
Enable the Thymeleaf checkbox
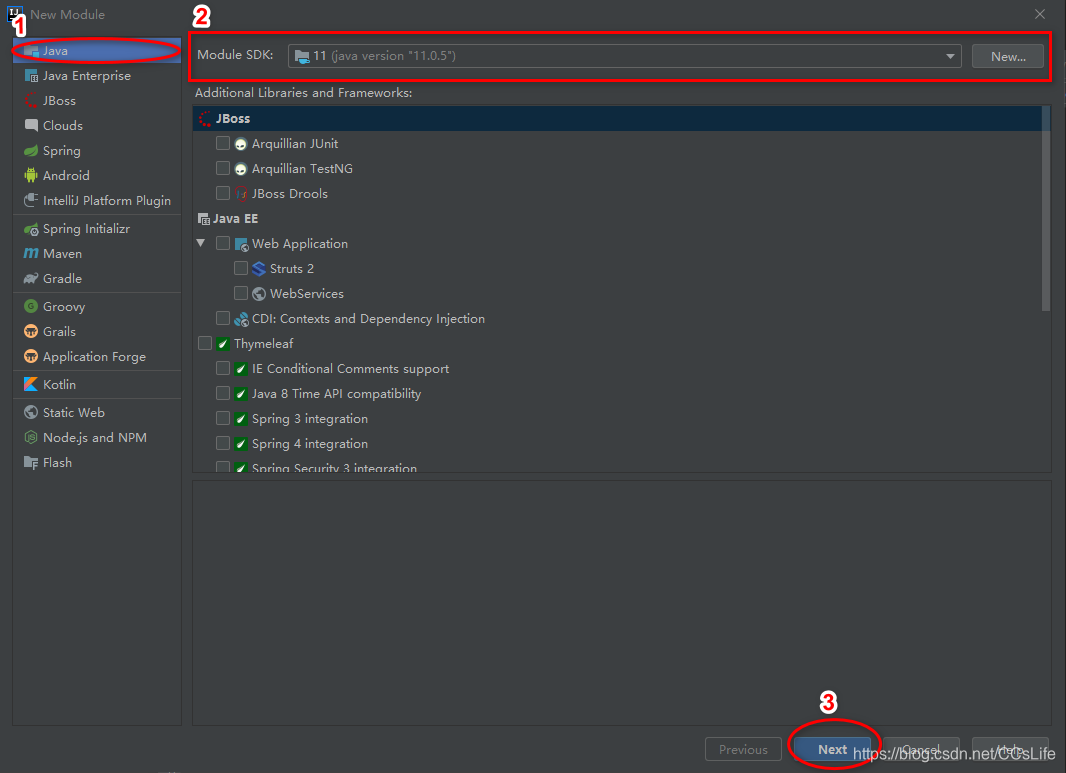tap(205, 343)
